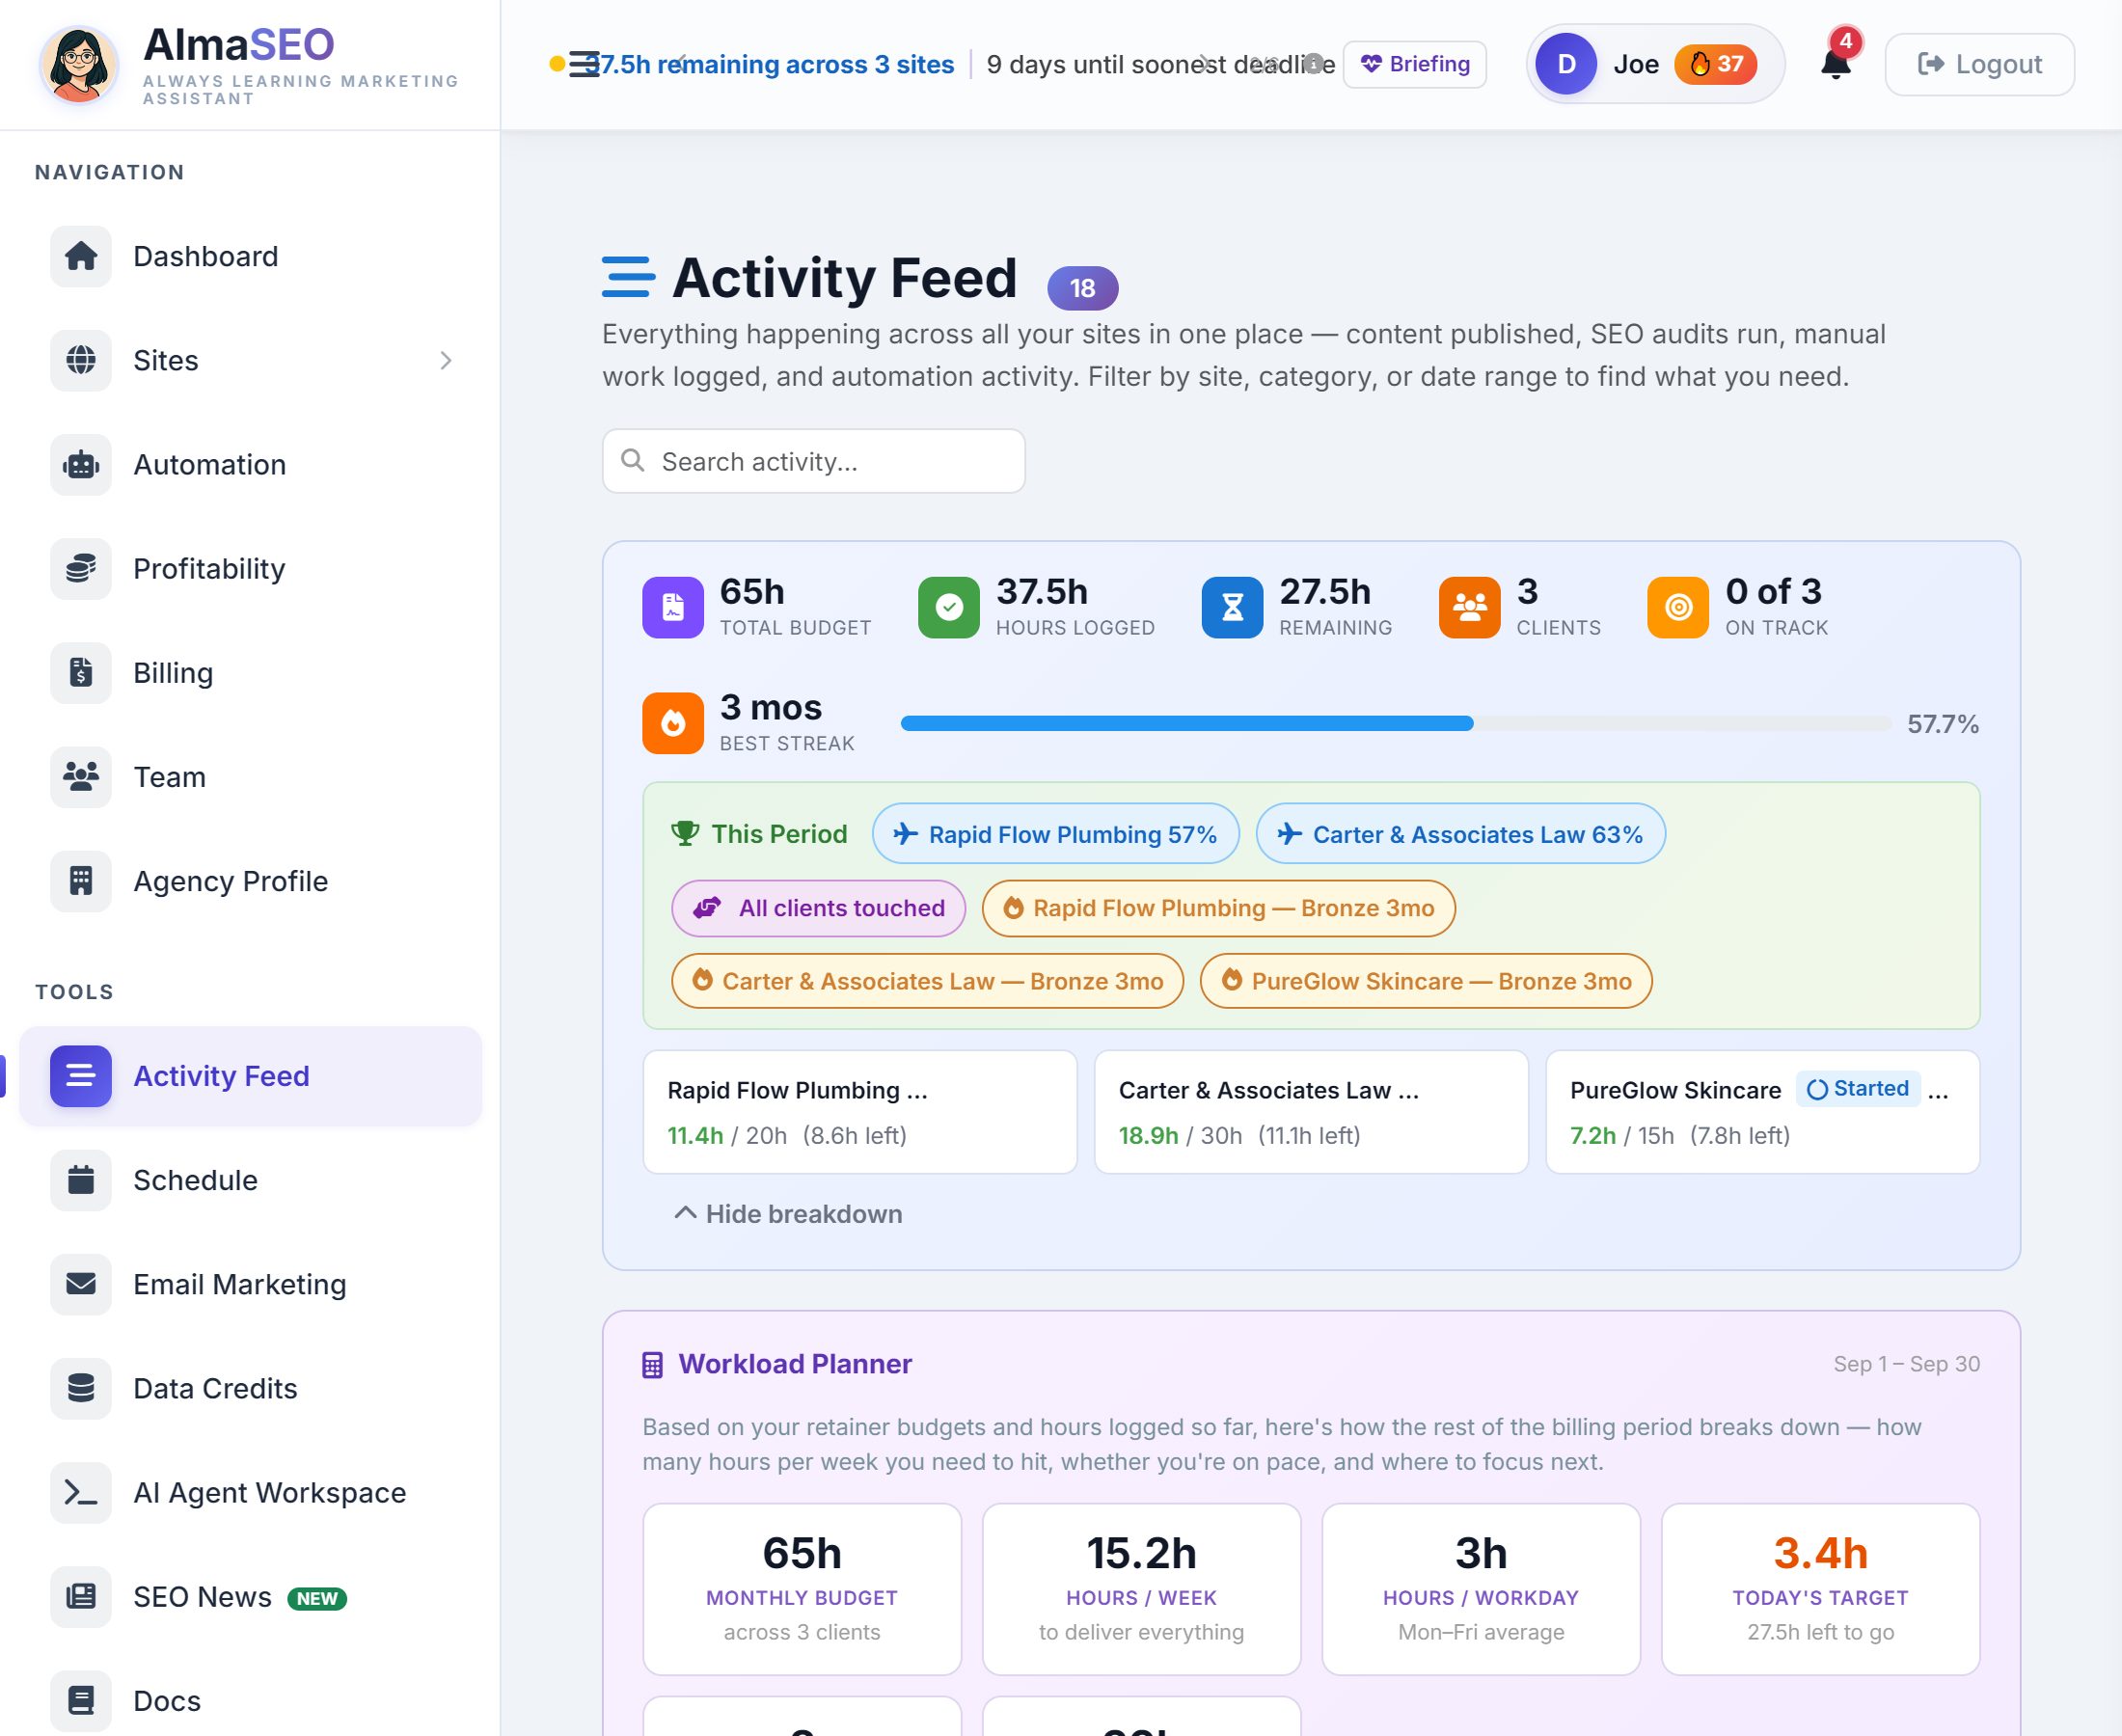Open Dashboard via its home icon
Screen dimensions: 2122x1736
coord(81,257)
